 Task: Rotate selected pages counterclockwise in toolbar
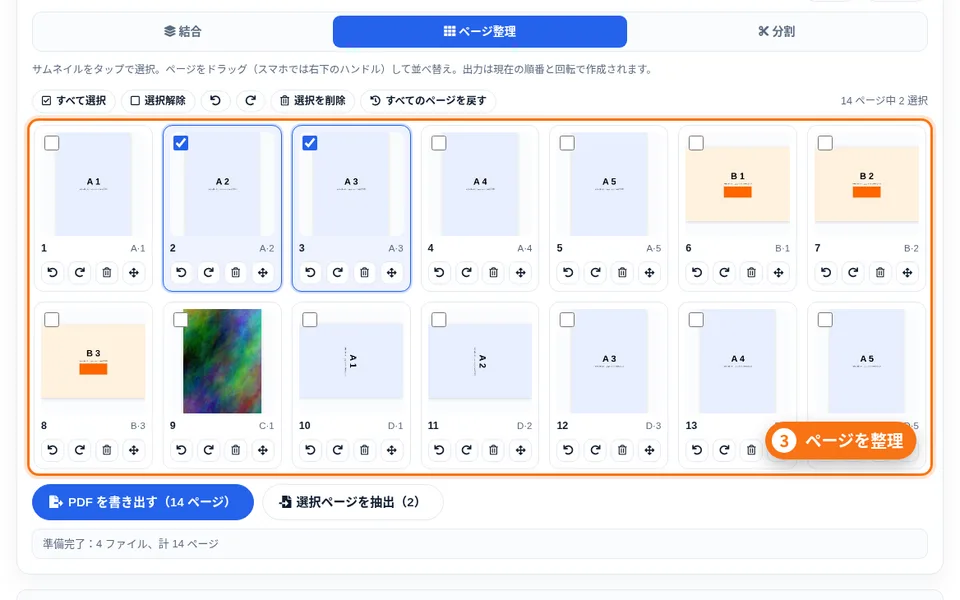pyautogui.click(x=215, y=100)
